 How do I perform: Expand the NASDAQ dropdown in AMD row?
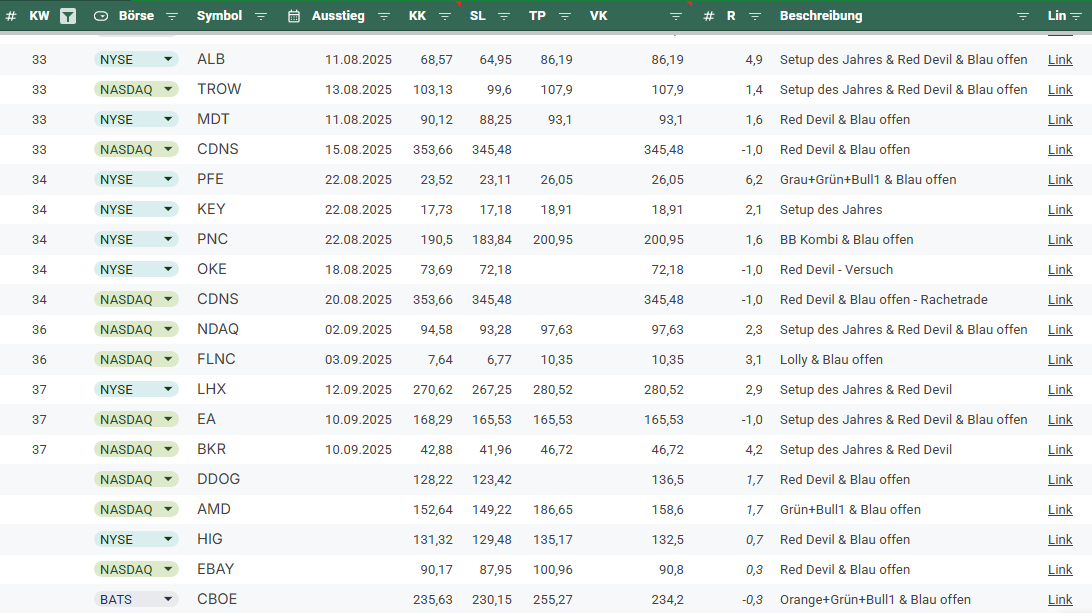pyautogui.click(x=167, y=510)
